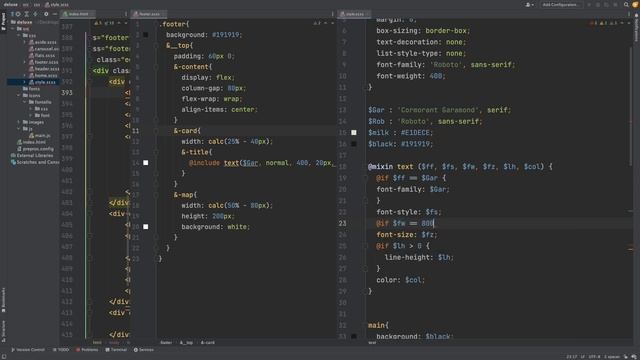Click the IDE update icon in the top-right corner
Image resolution: width=640 pixels, height=360 pixels.
tap(635, 4)
